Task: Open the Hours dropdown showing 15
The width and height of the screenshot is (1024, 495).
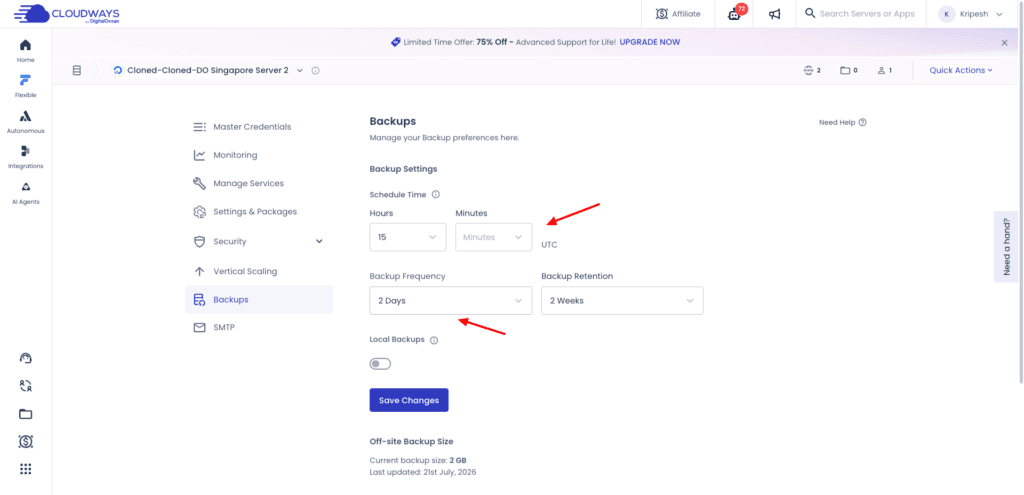Action: pos(408,237)
